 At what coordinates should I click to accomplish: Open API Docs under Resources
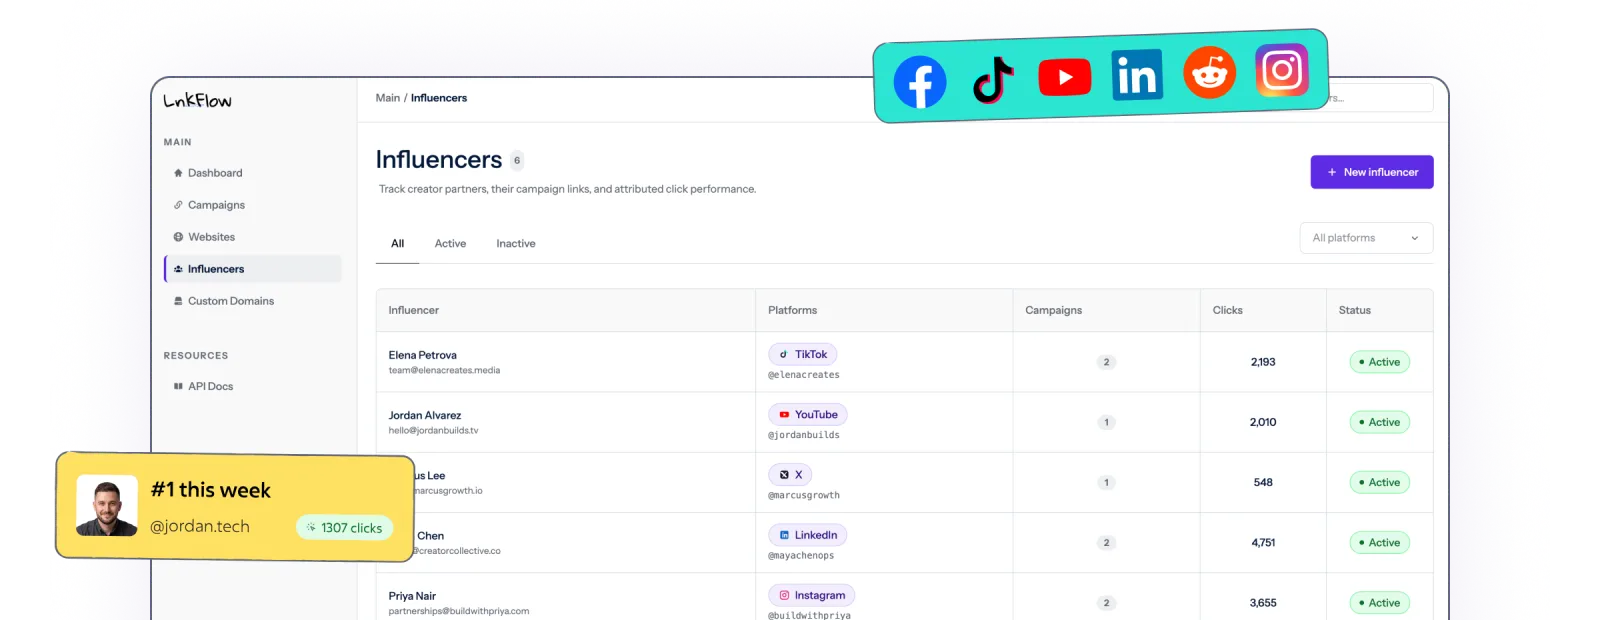pos(253,386)
